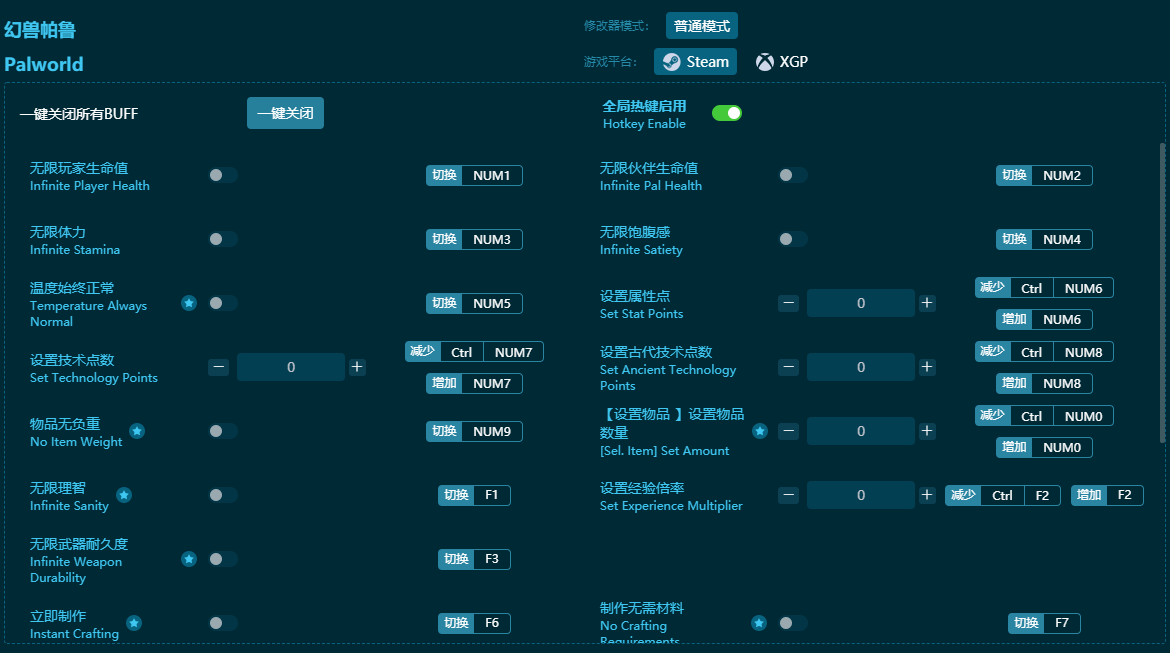The width and height of the screenshot is (1170, 653).
Task: Increase Set Experience Multiplier value
Action: coord(927,495)
